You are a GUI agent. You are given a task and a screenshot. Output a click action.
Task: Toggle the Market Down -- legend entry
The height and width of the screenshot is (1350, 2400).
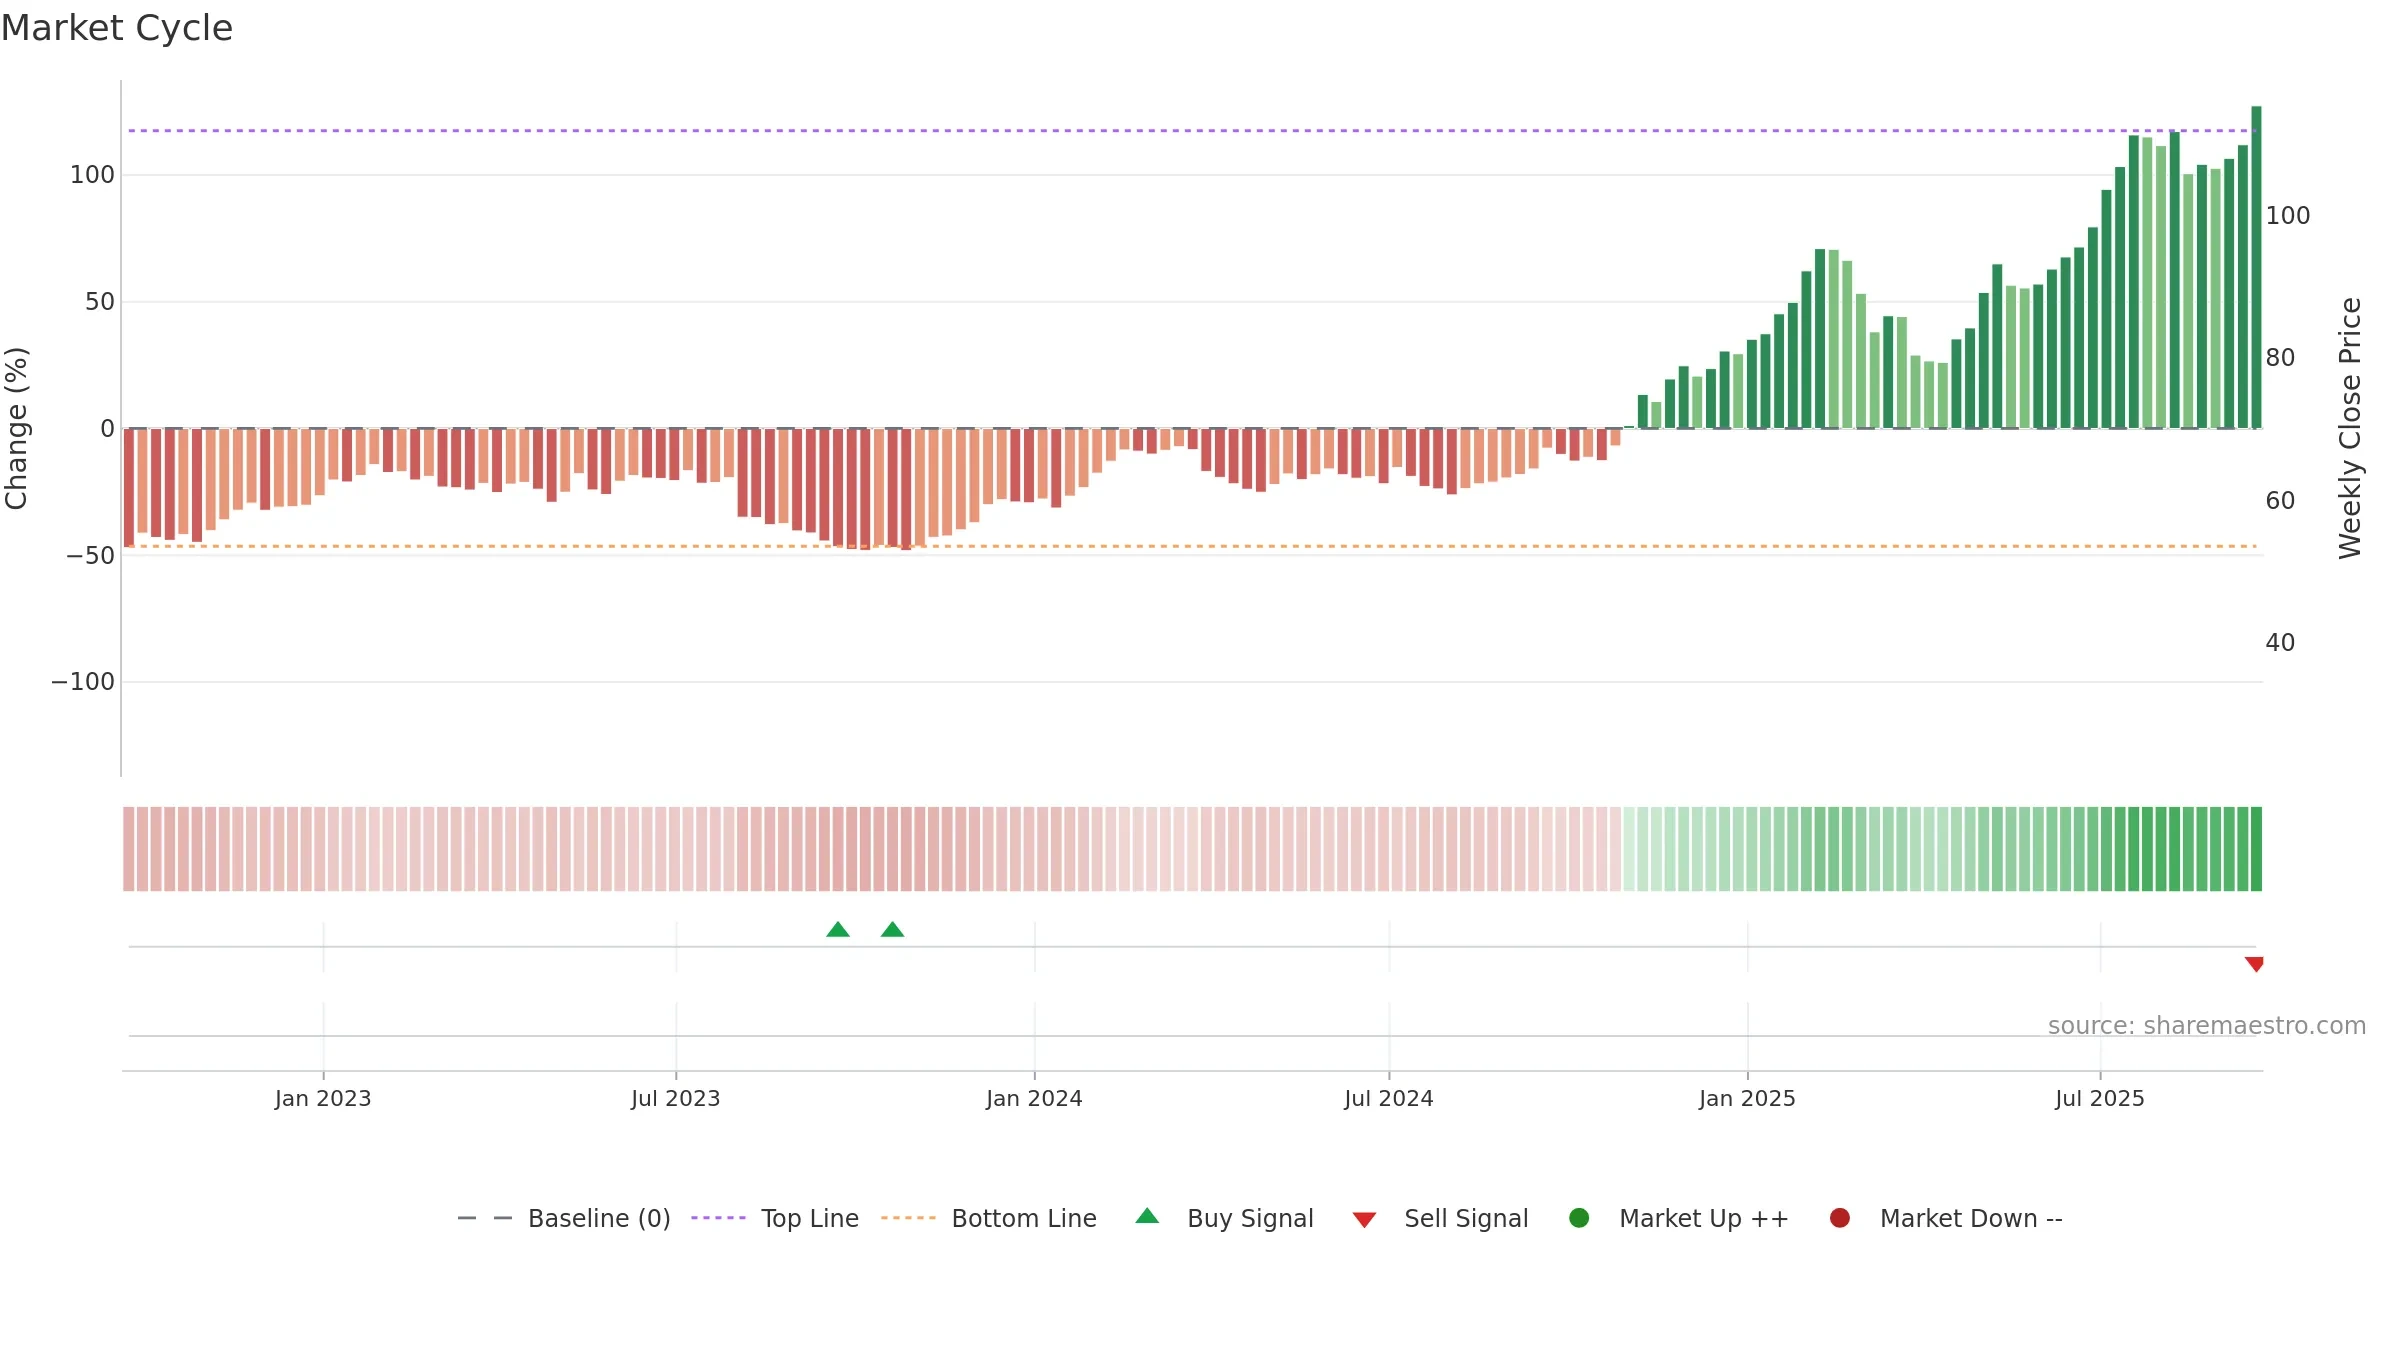(x=1946, y=1218)
